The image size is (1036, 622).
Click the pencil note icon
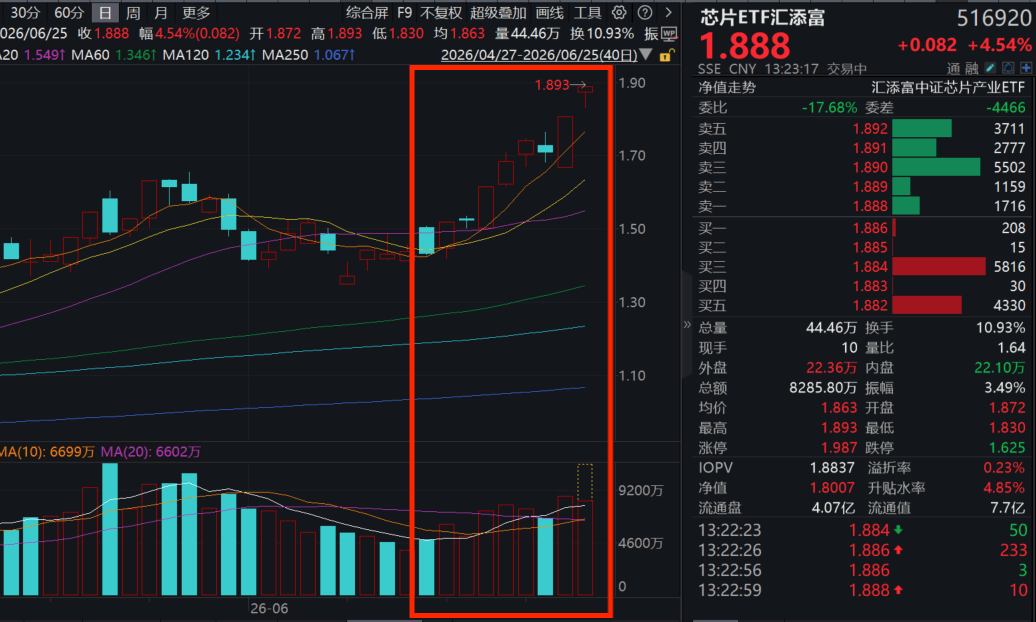(990, 68)
